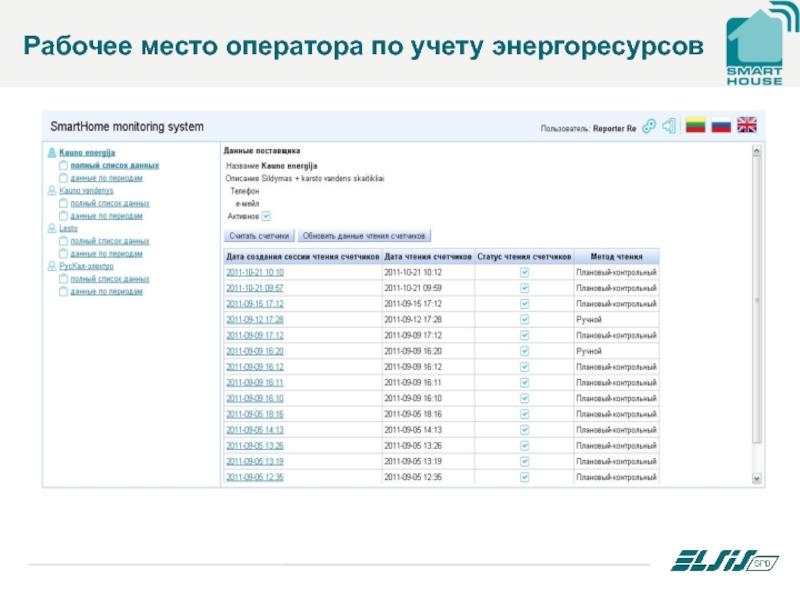Toggle status checkbox in 2011-09-05 18:16 row
Image resolution: width=800 pixels, height=600 pixels.
(524, 414)
